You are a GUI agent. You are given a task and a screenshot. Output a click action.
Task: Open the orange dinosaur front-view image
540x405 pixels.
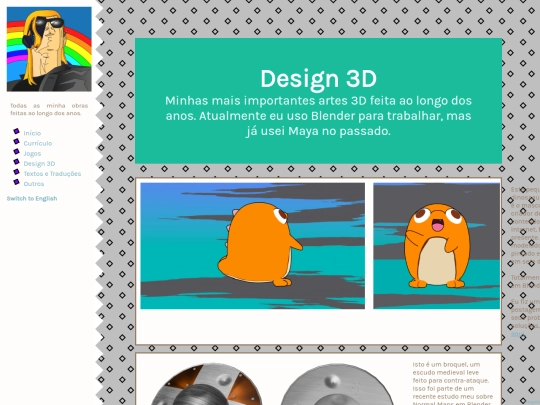click(x=437, y=246)
